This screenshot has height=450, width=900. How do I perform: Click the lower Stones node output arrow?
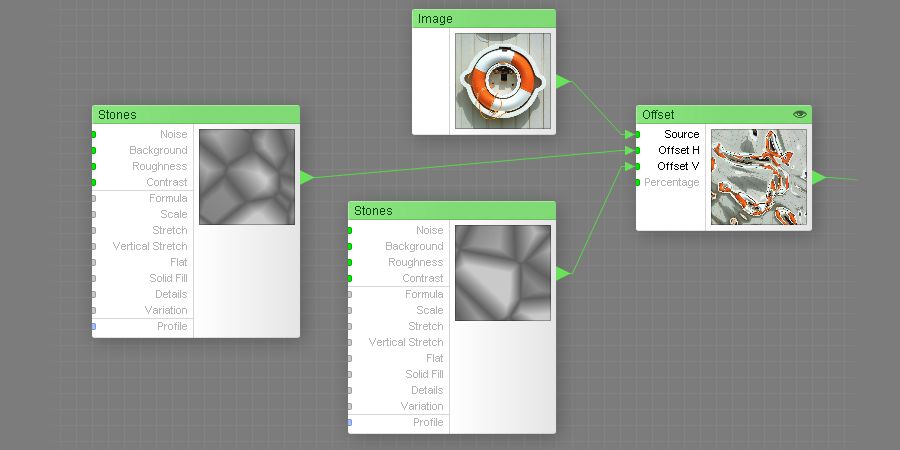(x=562, y=274)
